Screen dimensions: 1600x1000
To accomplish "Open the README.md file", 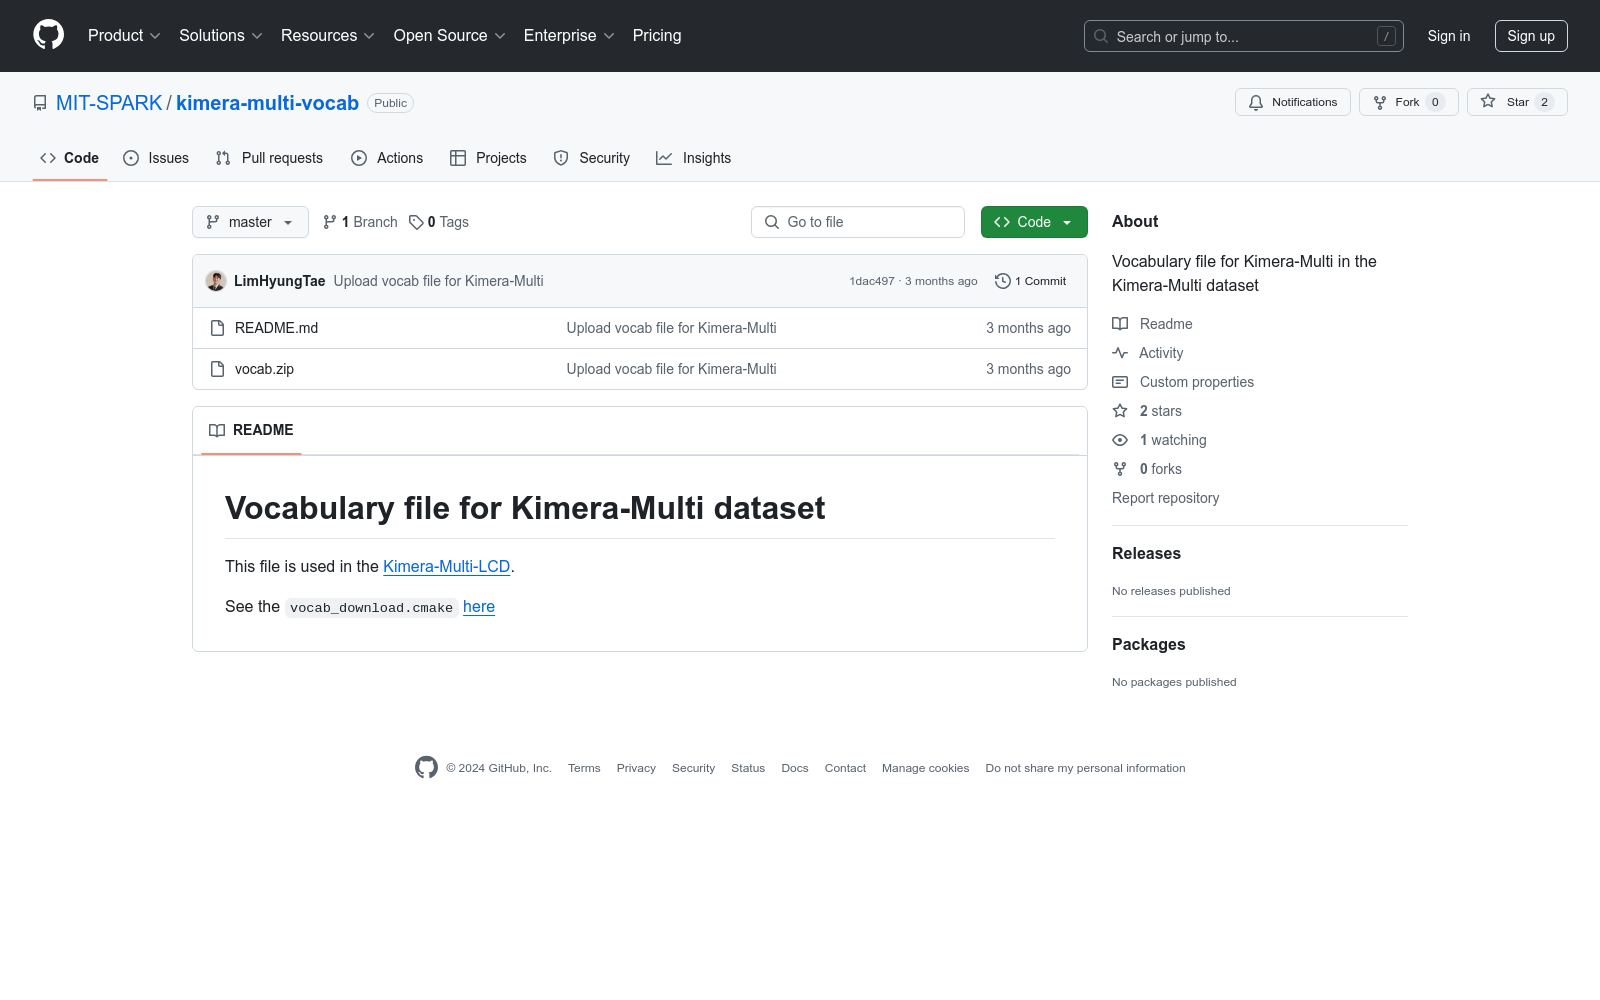I will pyautogui.click(x=276, y=328).
